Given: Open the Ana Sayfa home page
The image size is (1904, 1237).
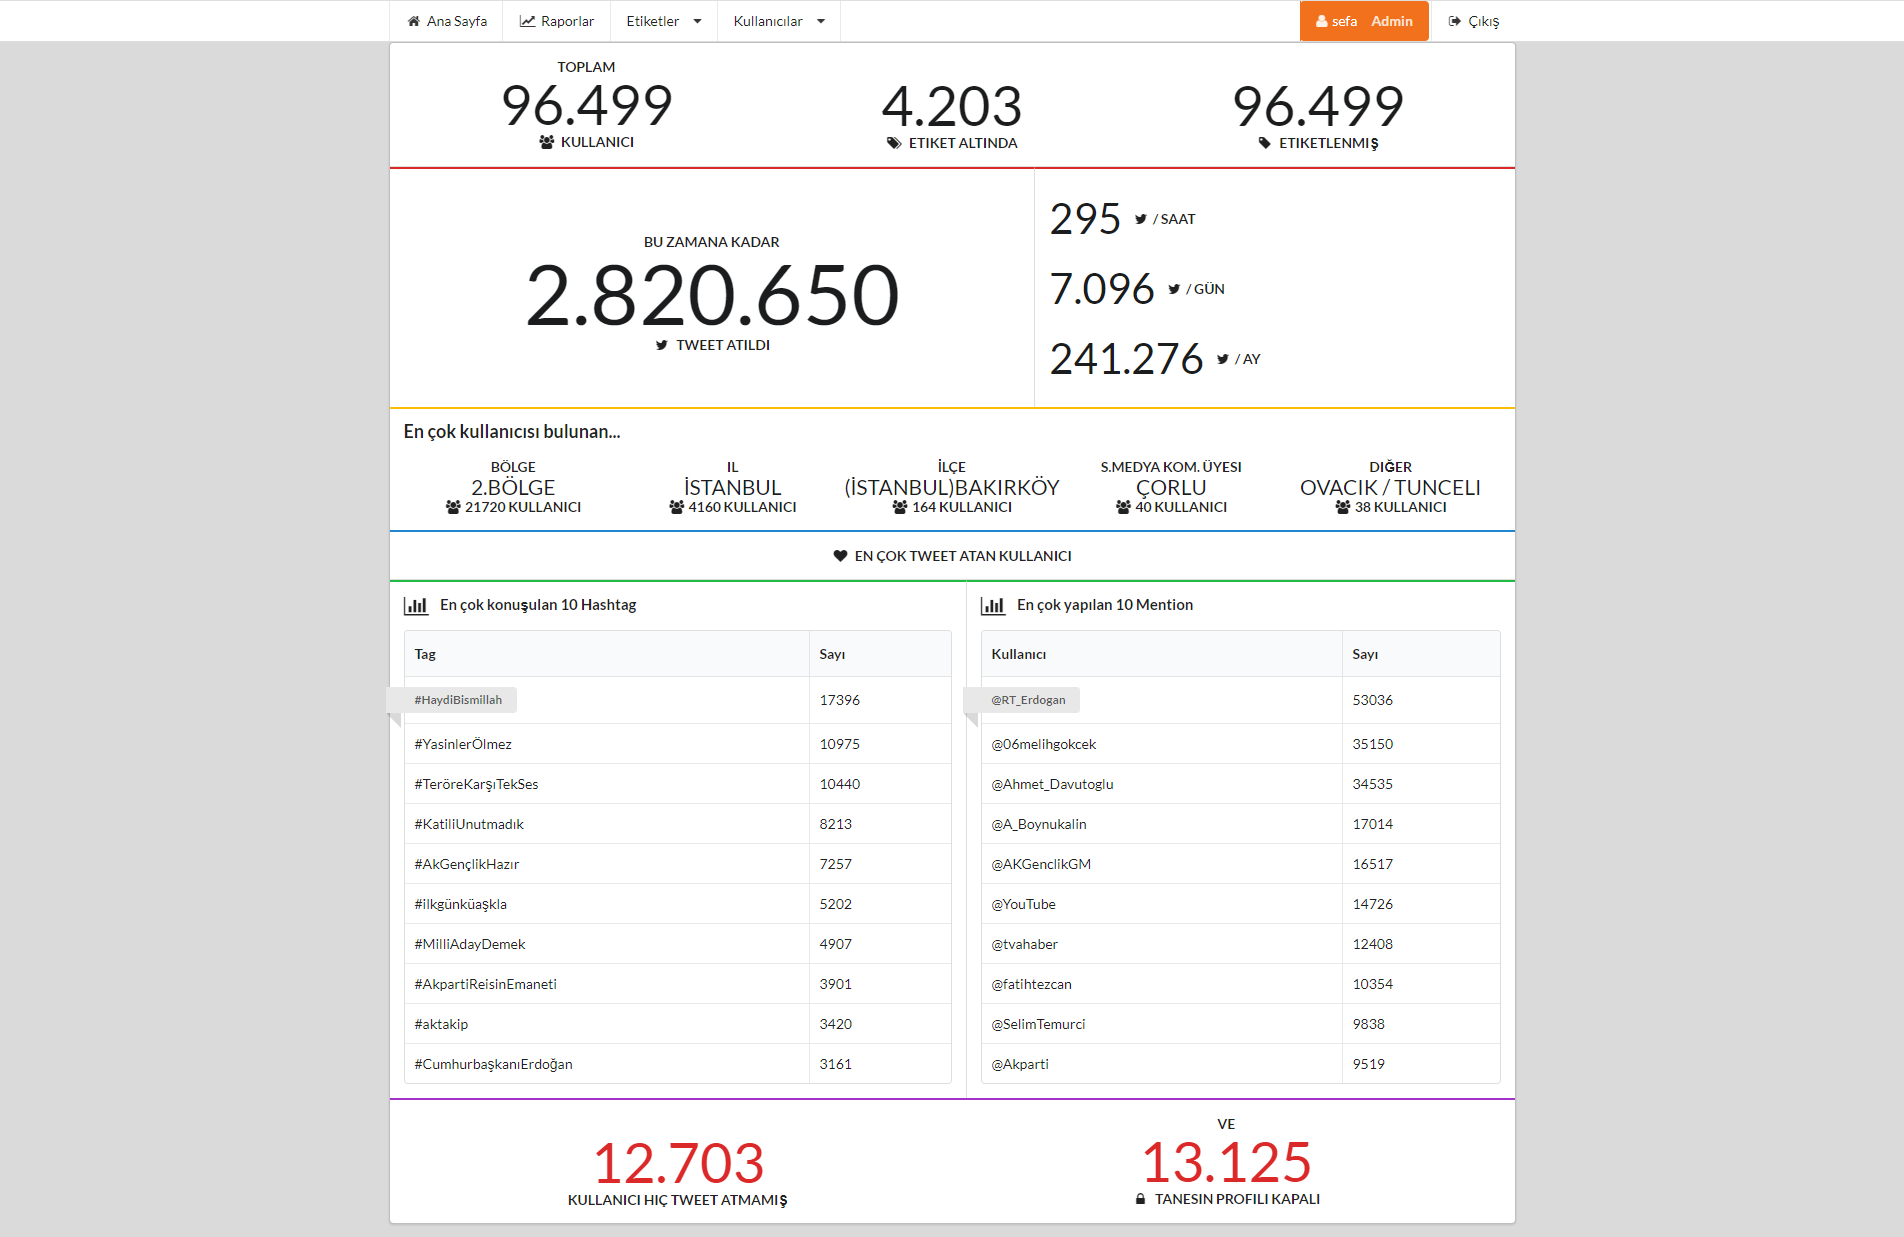Looking at the screenshot, I should tap(447, 21).
